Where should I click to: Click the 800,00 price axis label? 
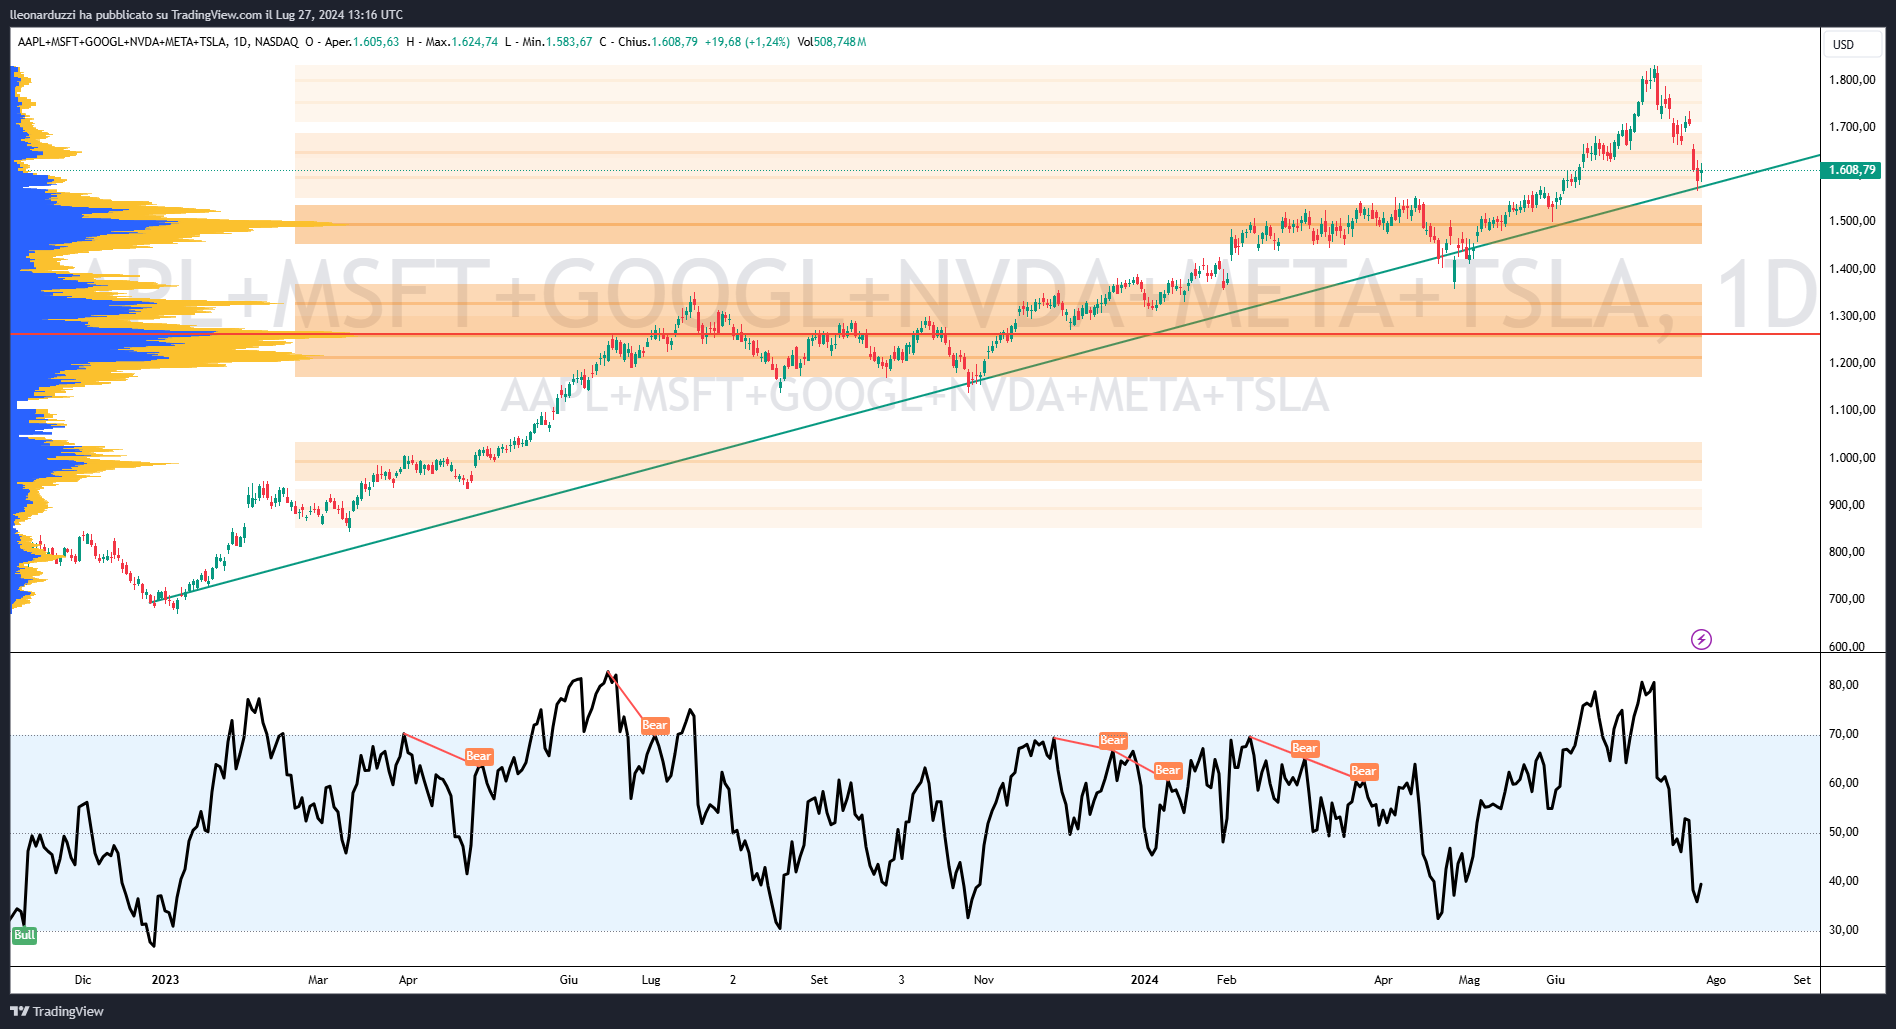[1847, 552]
